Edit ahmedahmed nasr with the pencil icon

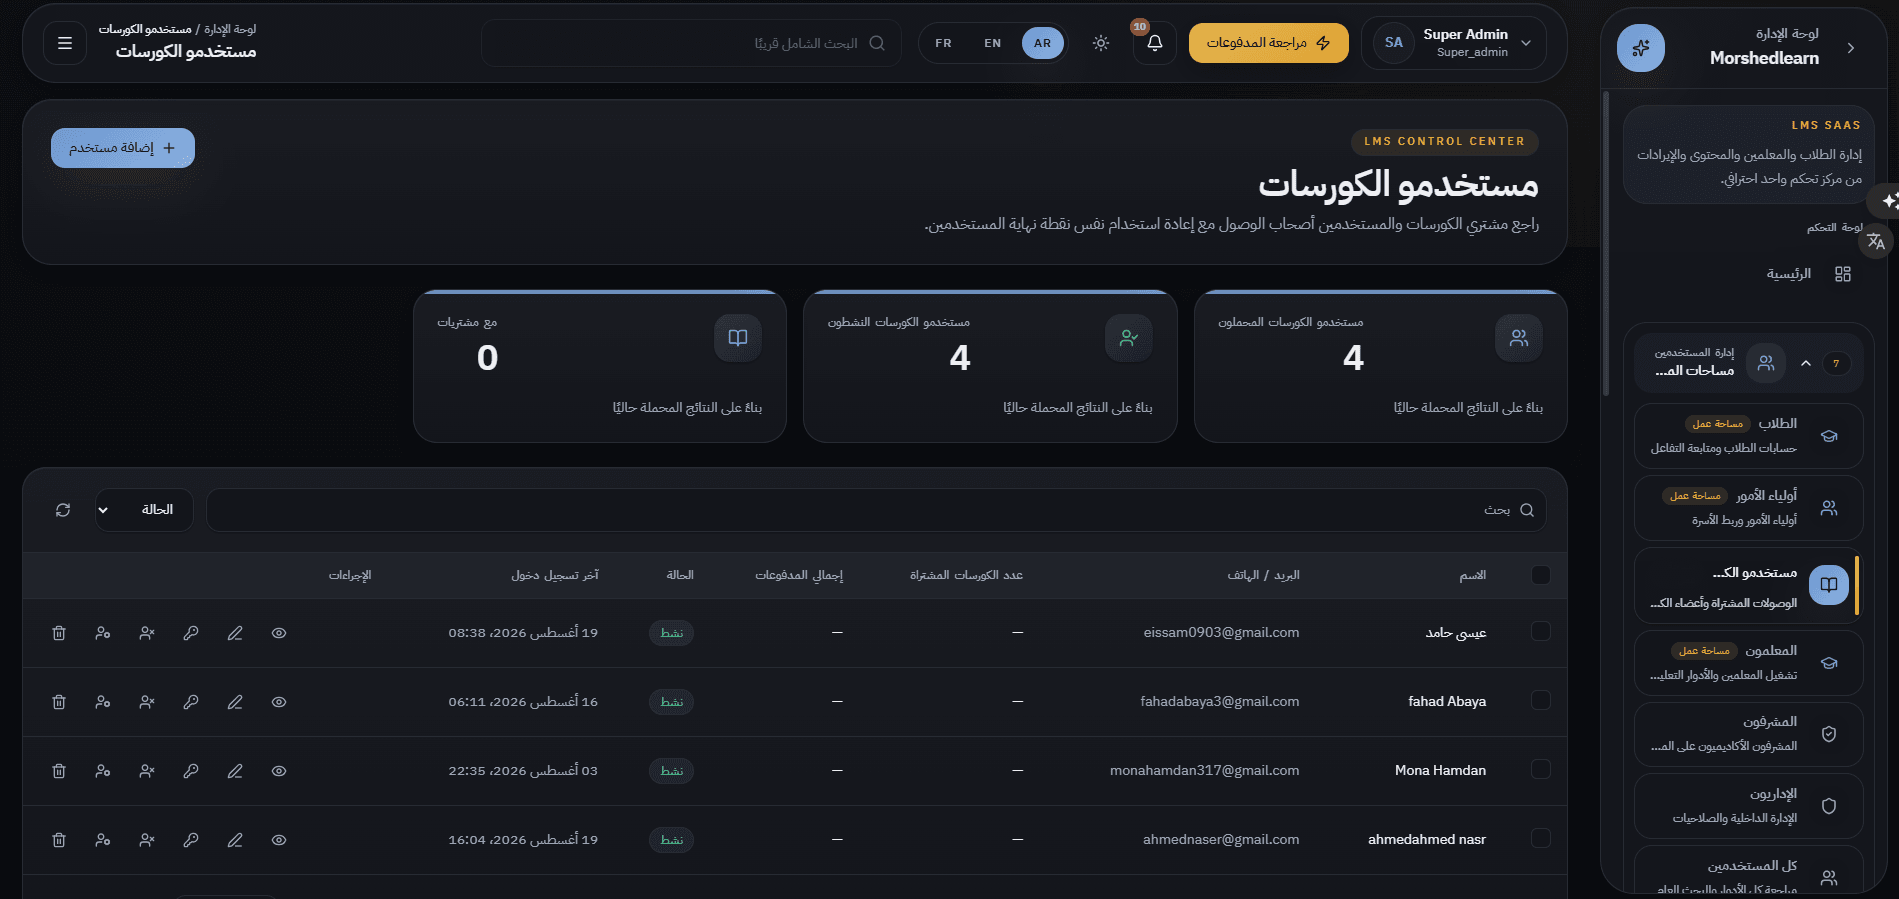235,840
